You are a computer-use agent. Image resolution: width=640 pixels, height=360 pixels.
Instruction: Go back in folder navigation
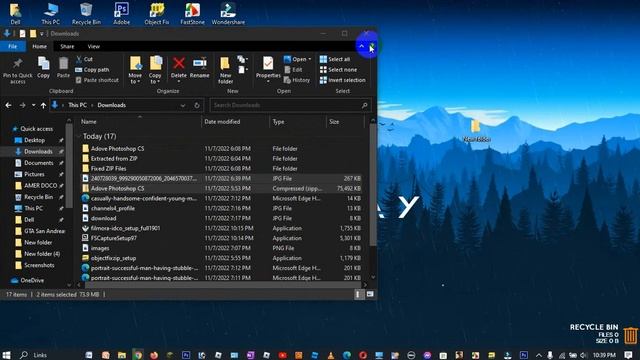click(x=9, y=105)
